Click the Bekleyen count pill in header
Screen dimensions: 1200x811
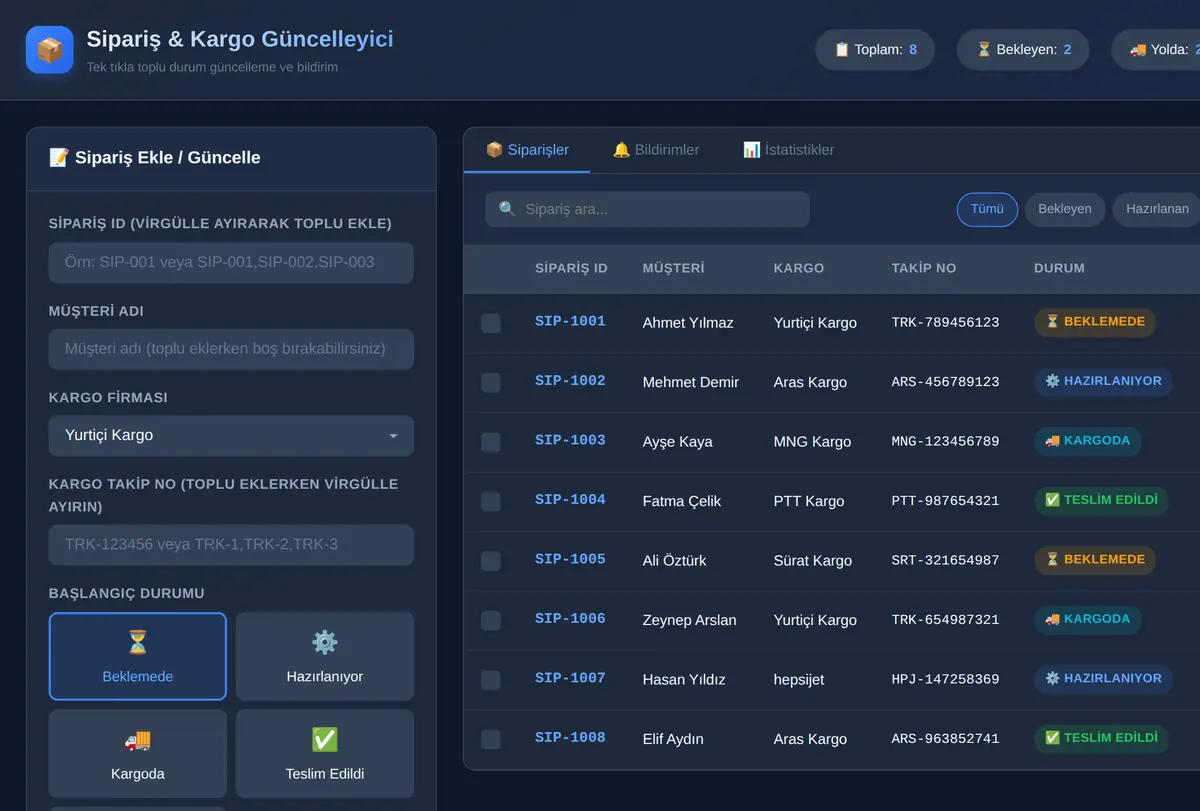[x=1023, y=49]
